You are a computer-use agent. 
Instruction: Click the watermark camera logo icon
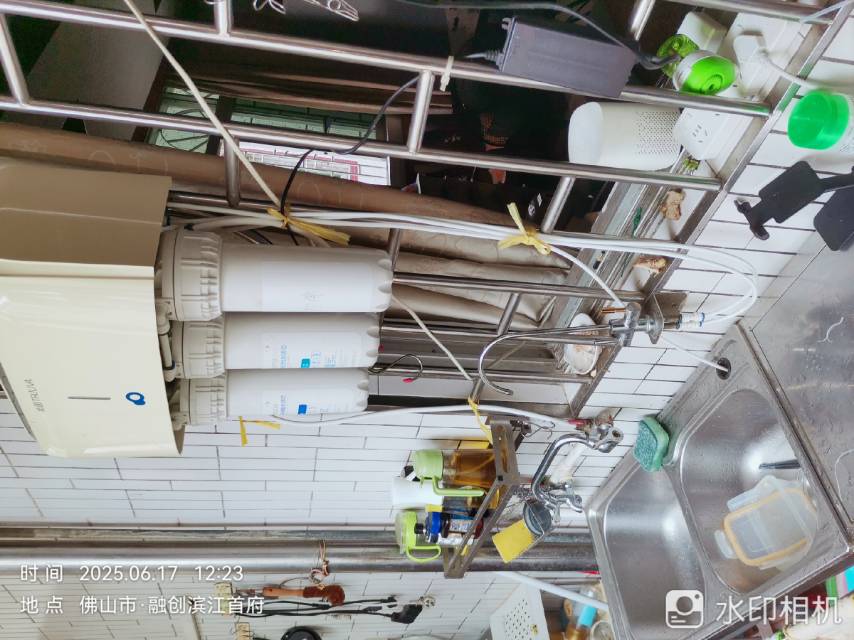point(684,608)
